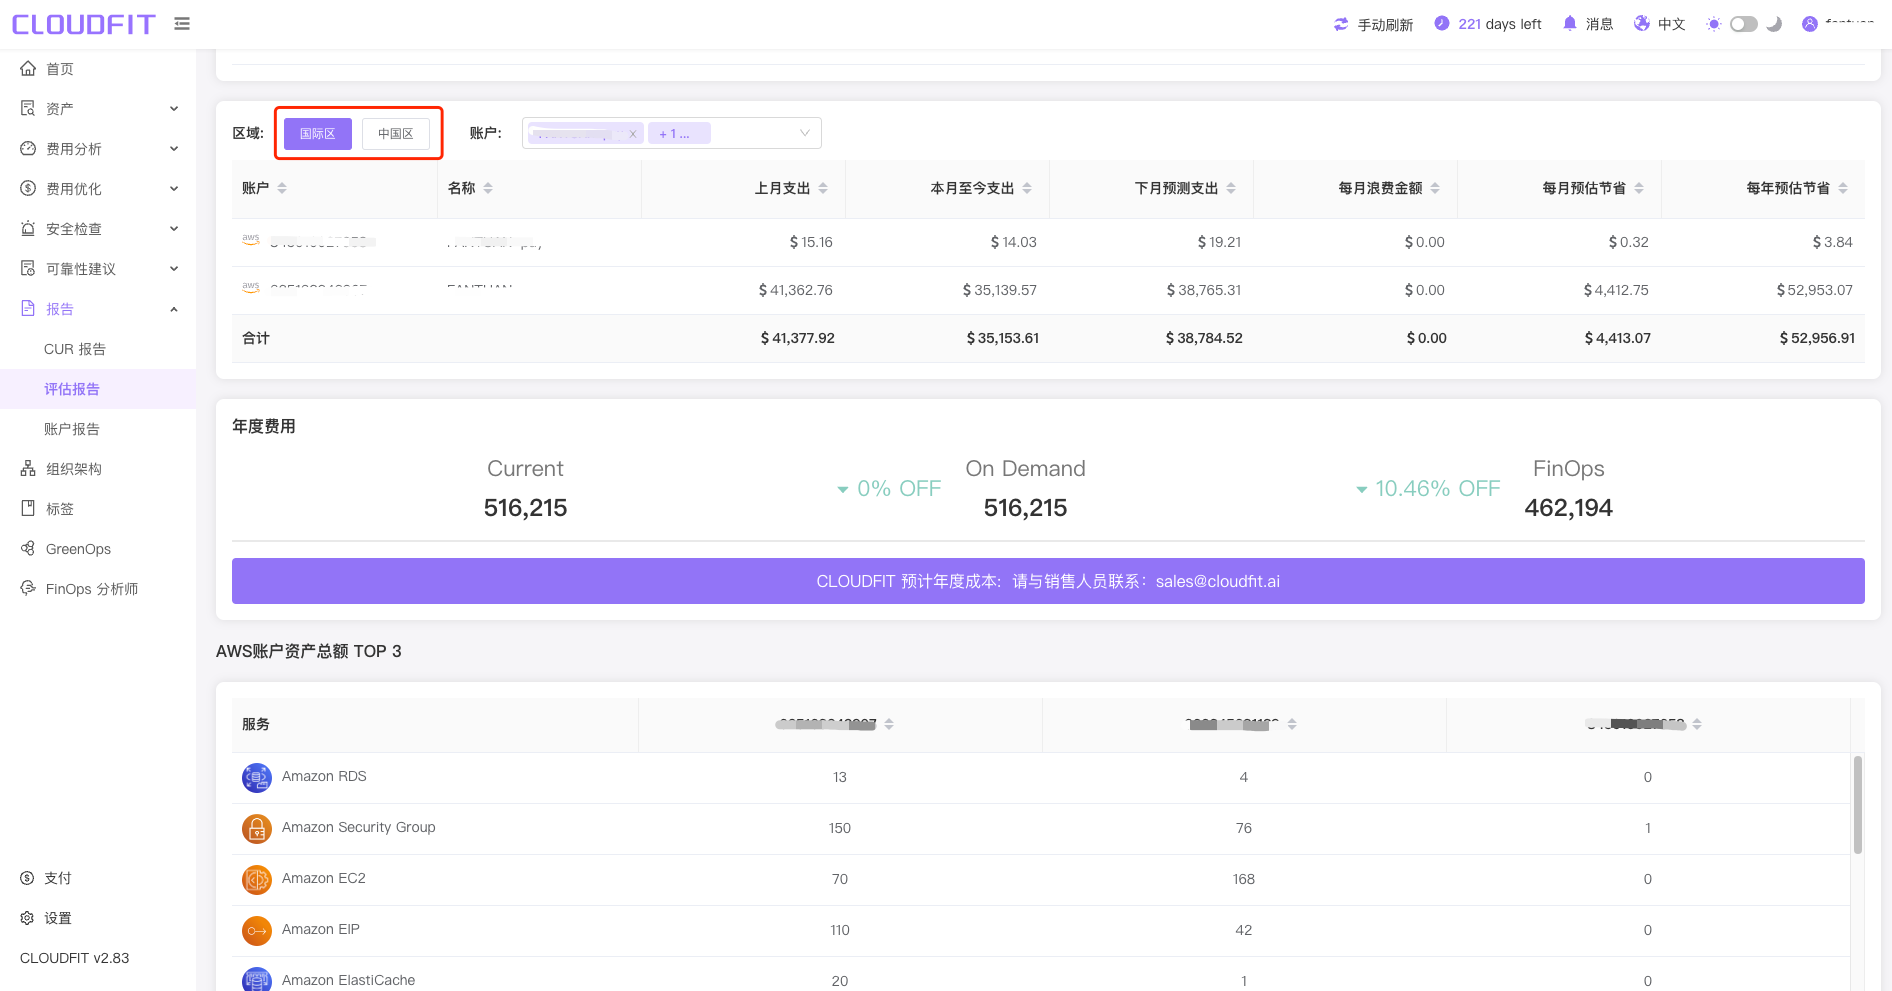The width and height of the screenshot is (1892, 991).
Task: Click the 10.46% OFF indicator
Action: tap(1429, 489)
